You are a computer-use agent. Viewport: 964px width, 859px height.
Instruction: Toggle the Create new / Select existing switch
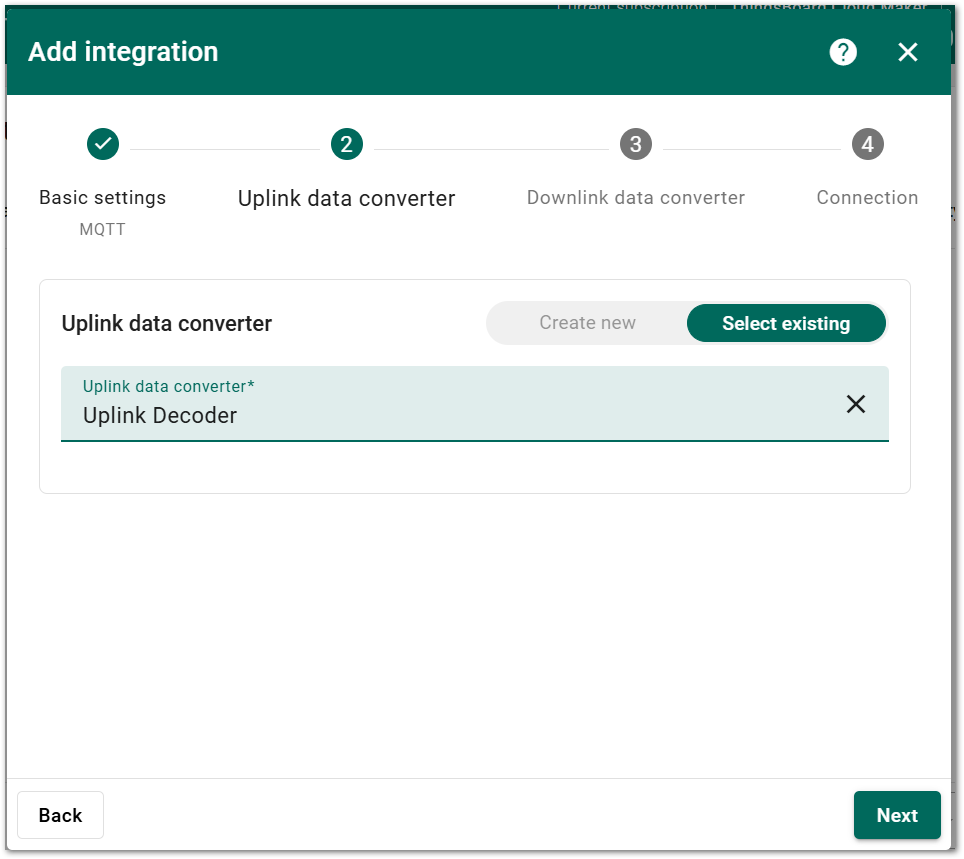click(x=686, y=322)
